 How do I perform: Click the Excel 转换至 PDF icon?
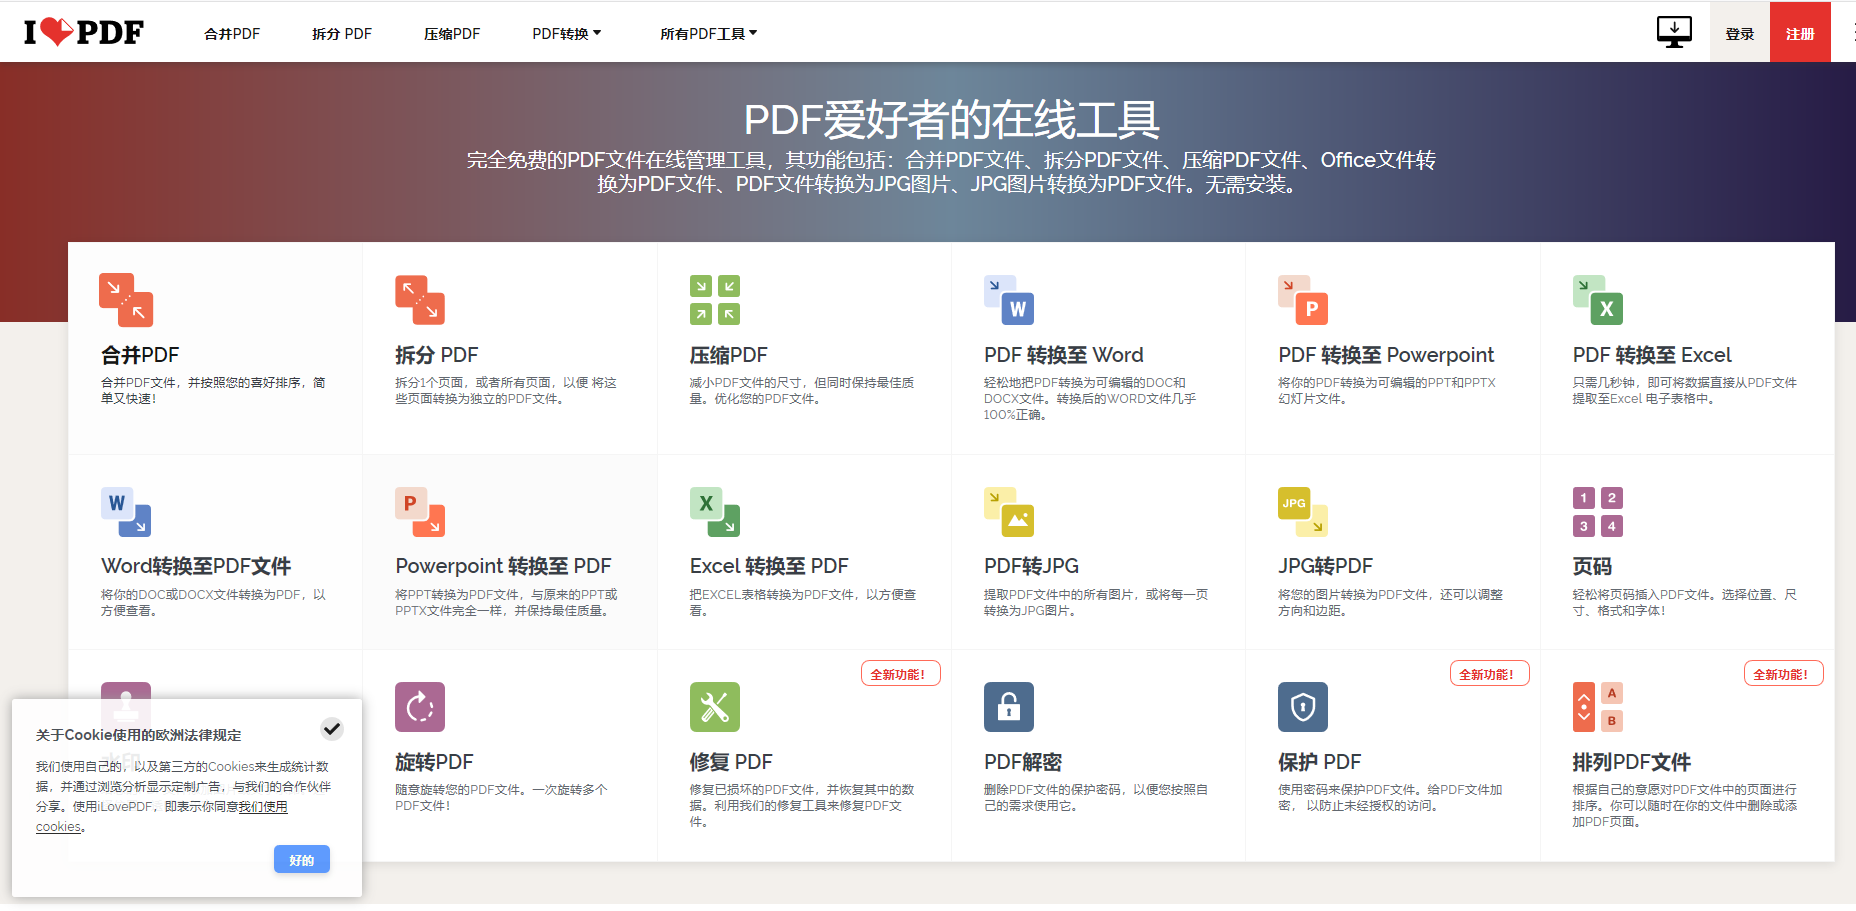[x=715, y=512]
